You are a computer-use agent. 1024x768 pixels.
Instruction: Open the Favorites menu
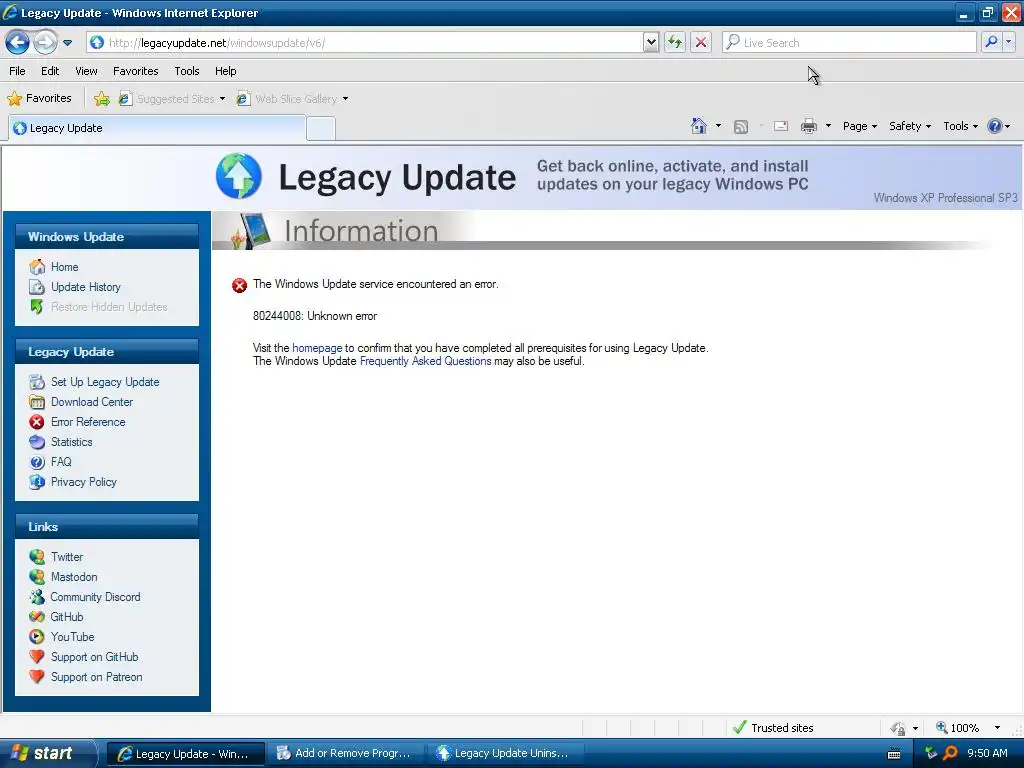(136, 71)
